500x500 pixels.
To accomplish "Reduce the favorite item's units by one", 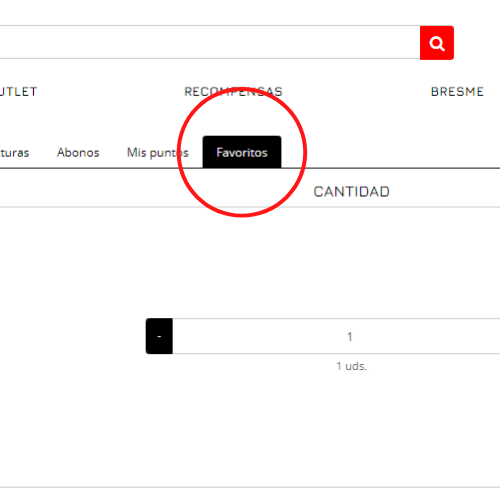I will point(159,336).
